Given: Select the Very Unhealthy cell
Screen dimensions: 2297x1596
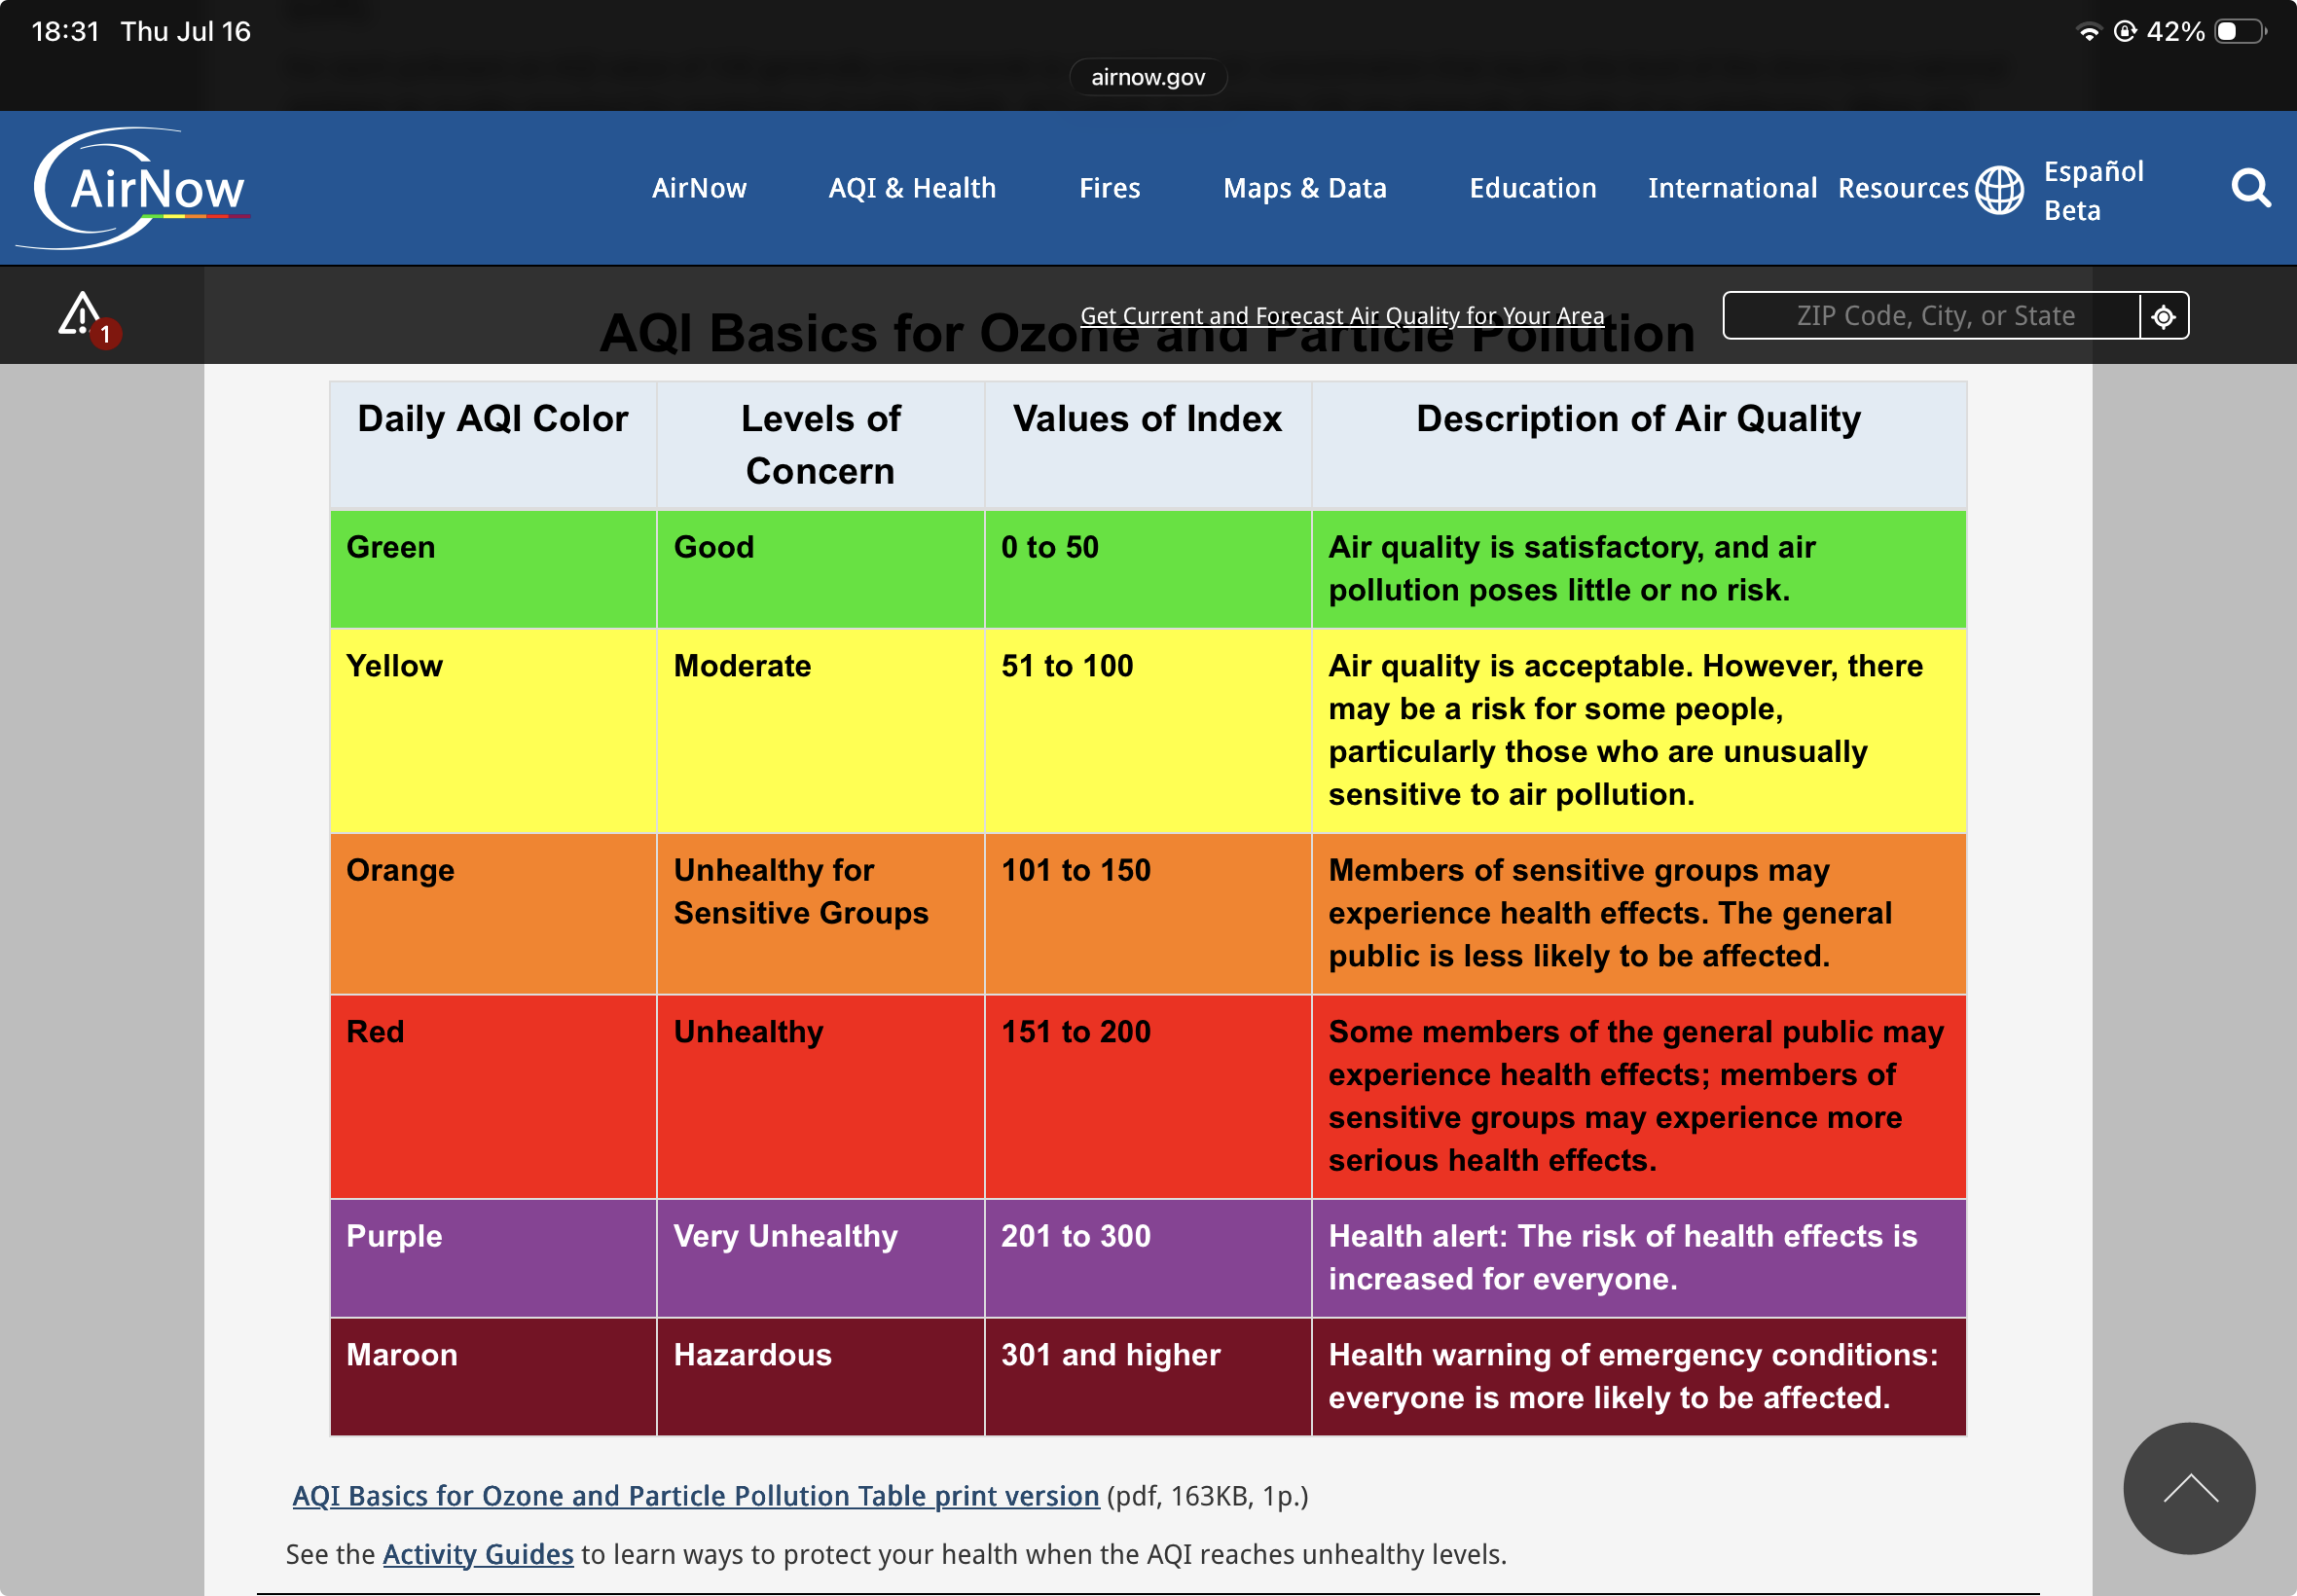Looking at the screenshot, I should coord(821,1258).
